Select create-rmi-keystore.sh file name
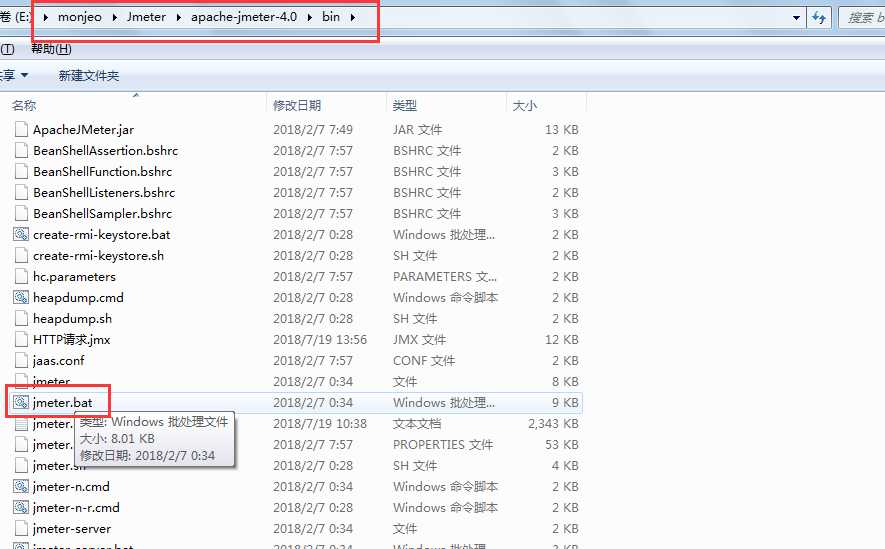 click(99, 256)
